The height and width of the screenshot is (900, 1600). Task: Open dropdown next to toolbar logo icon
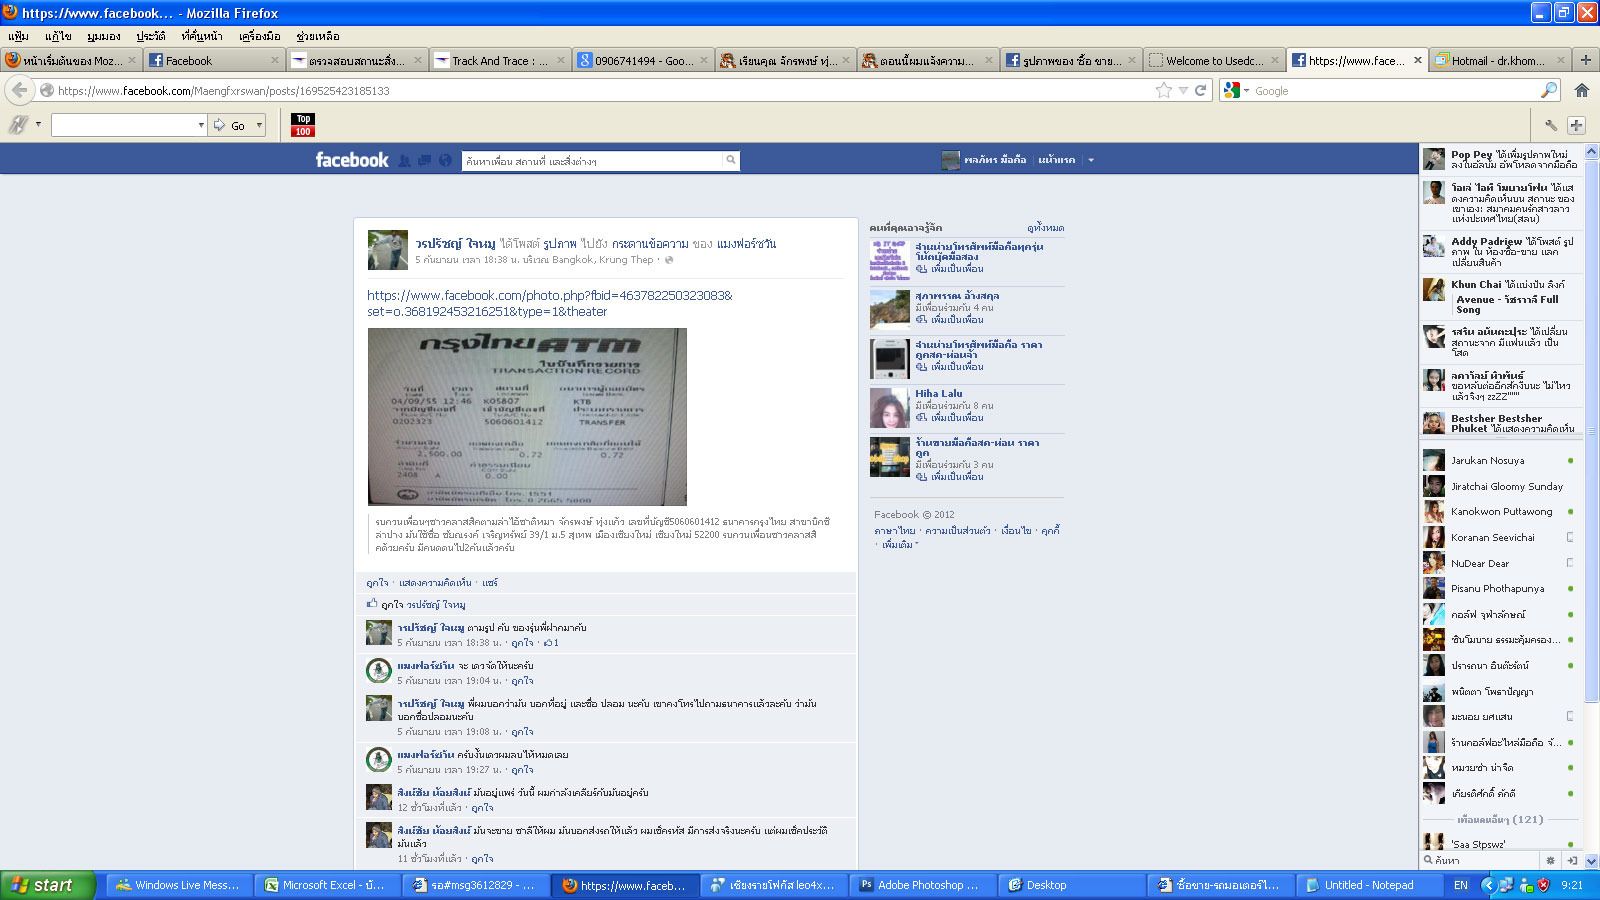(39, 125)
